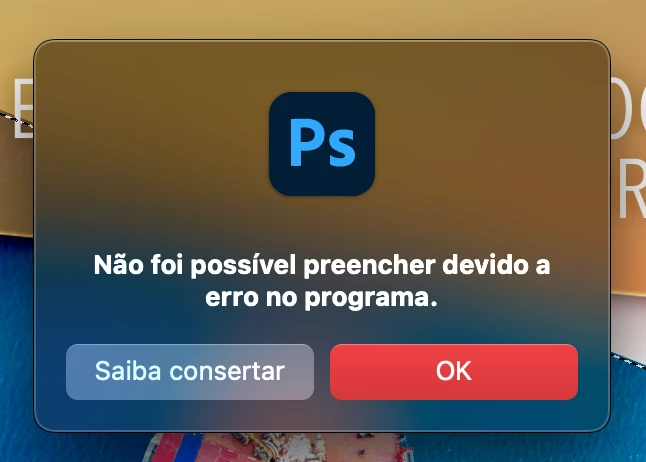Click the empty dialog area right of the Ps icon

point(490,144)
